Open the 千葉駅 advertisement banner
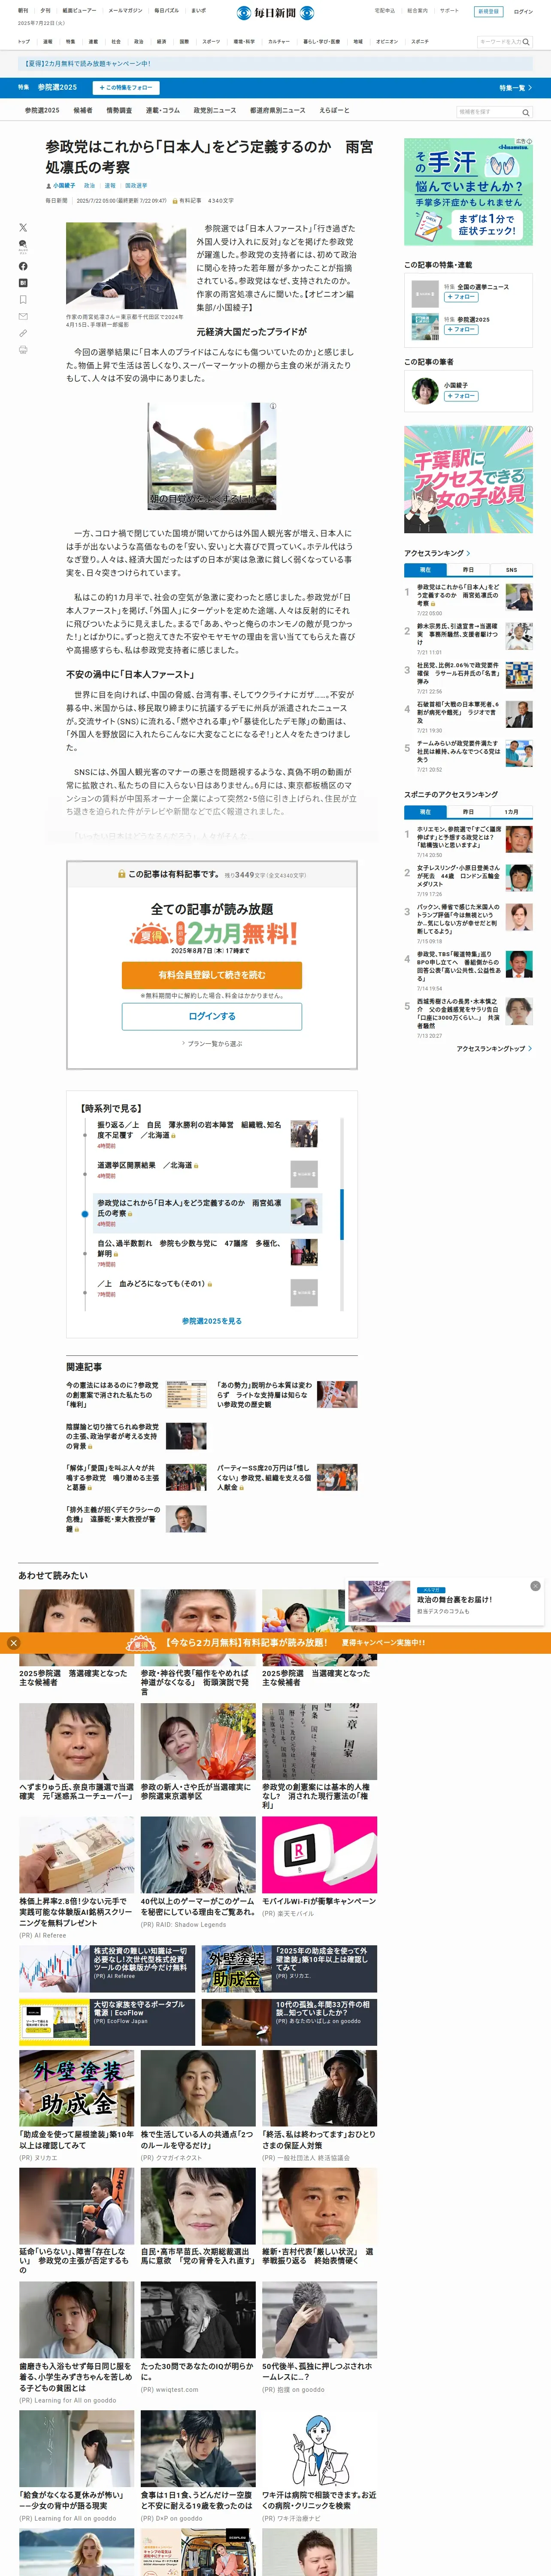This screenshot has width=551, height=2576. [x=468, y=480]
